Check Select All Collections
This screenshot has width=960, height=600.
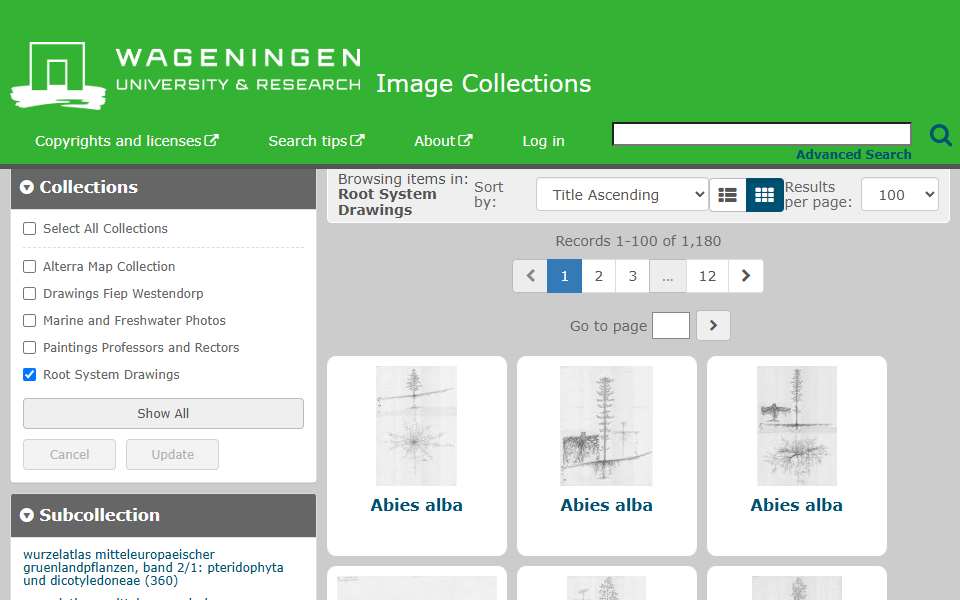click(29, 228)
